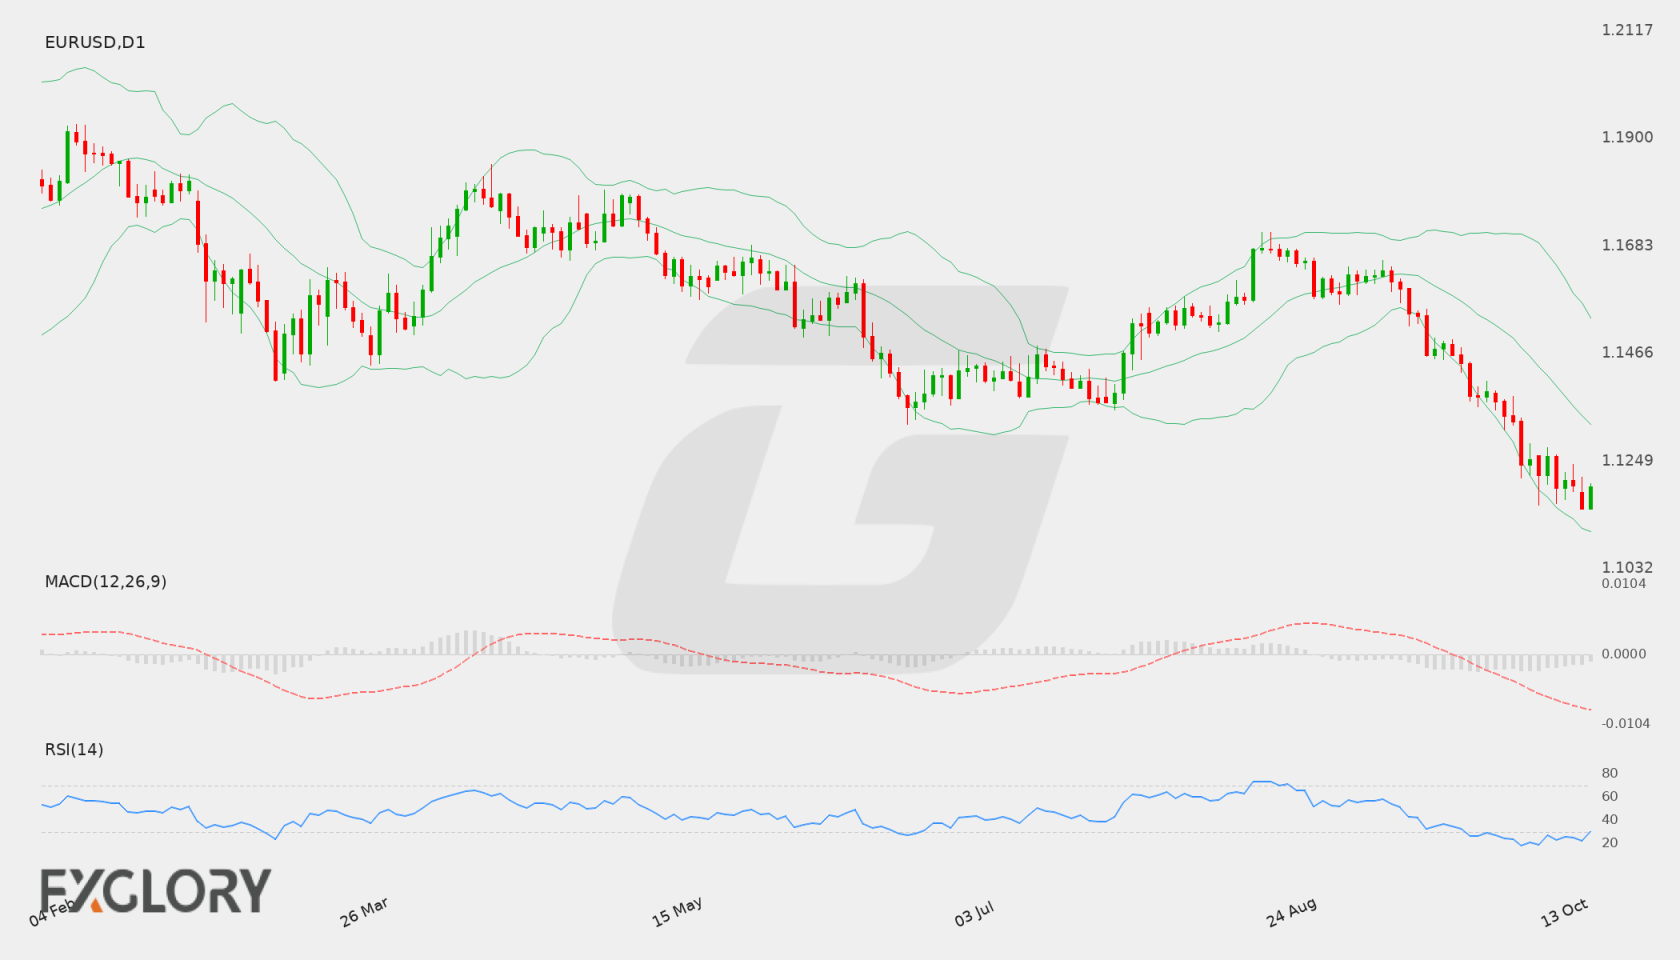Click the 1.2117 price axis label

(x=1627, y=30)
